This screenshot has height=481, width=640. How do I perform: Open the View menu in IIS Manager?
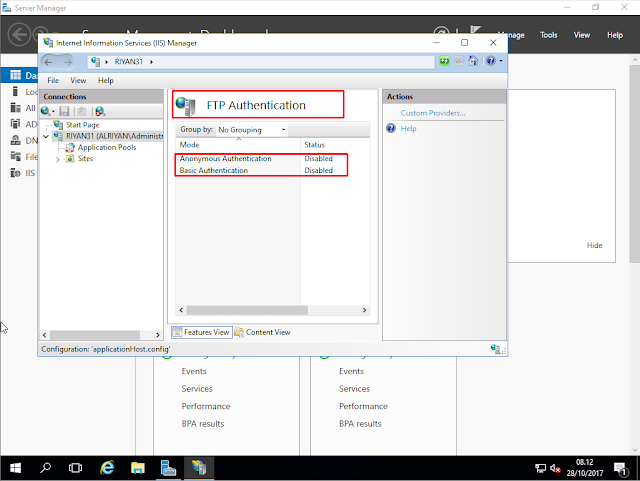click(x=78, y=80)
